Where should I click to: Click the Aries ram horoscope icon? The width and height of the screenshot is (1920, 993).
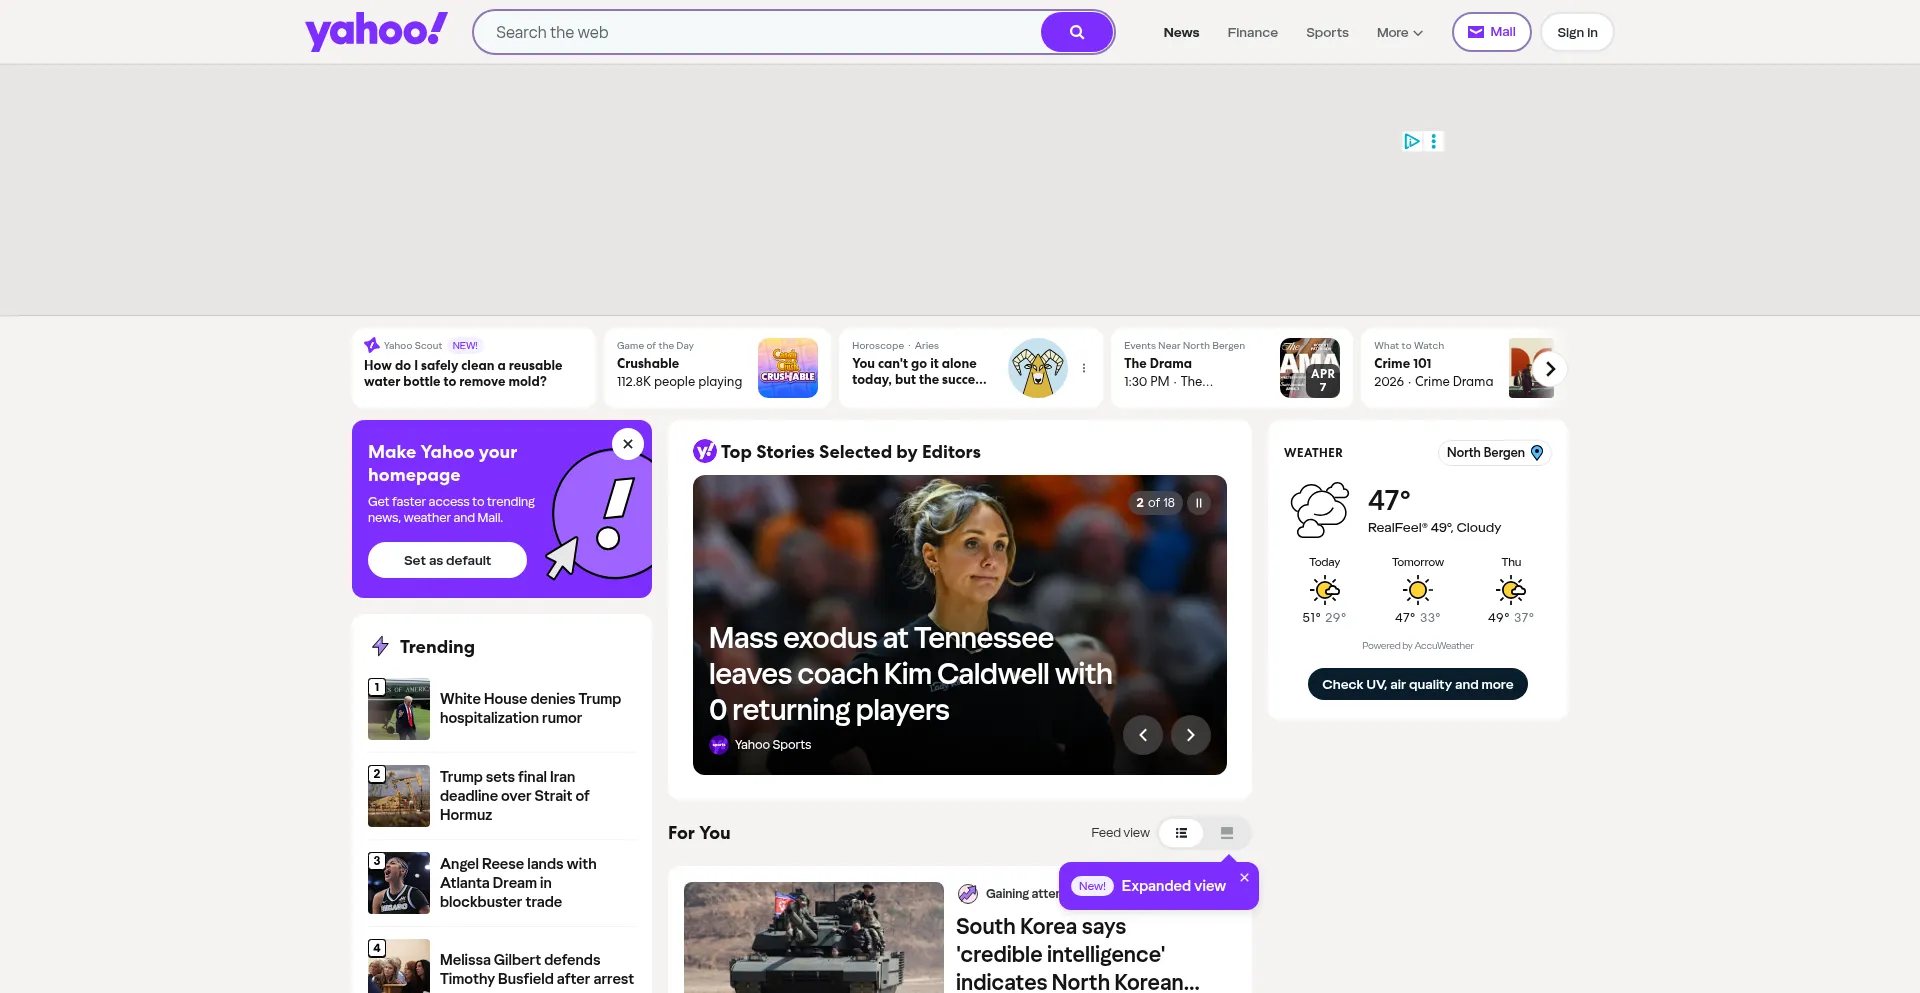click(1038, 368)
